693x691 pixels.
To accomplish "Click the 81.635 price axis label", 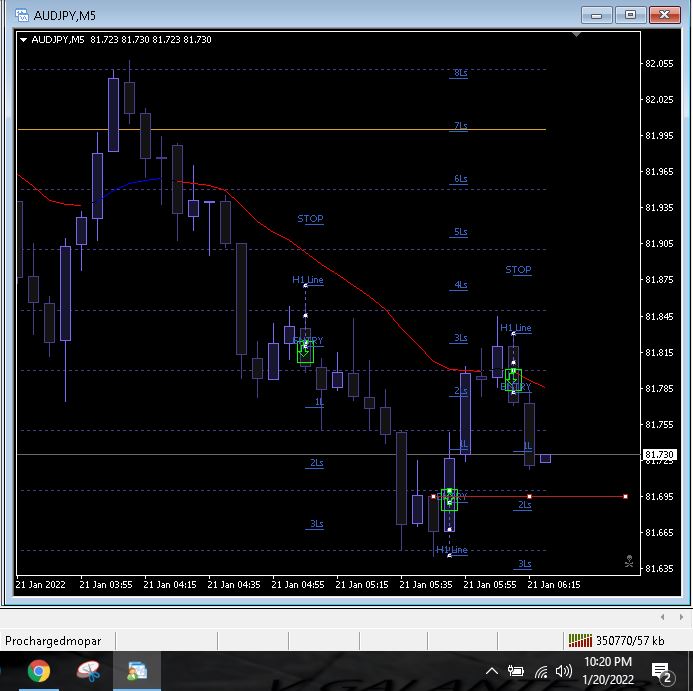I will coord(659,569).
